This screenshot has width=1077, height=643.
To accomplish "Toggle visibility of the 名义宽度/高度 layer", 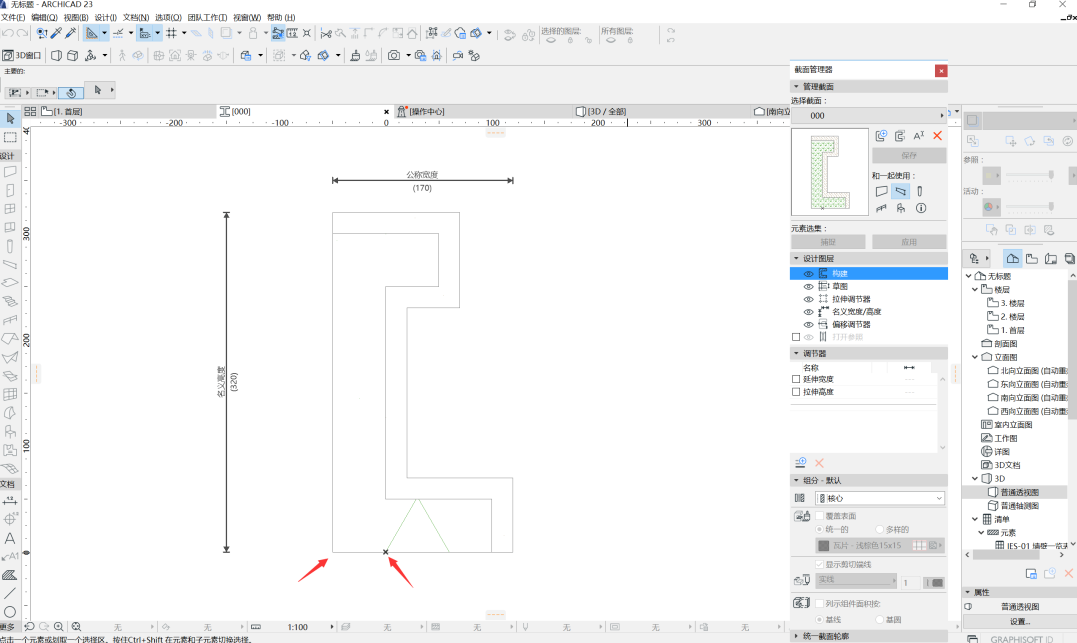I will pos(808,312).
